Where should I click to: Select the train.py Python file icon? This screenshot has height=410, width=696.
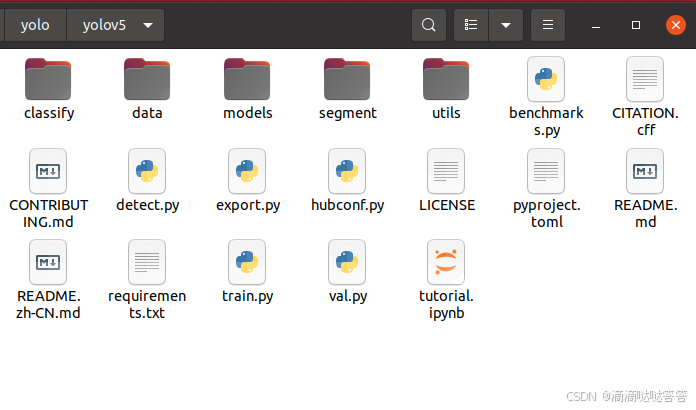click(247, 262)
